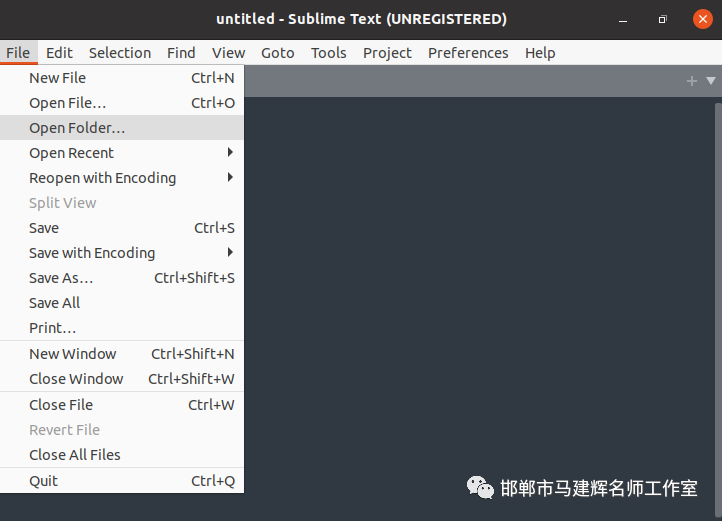Select Open File… menu entry
722x521 pixels.
[122, 103]
